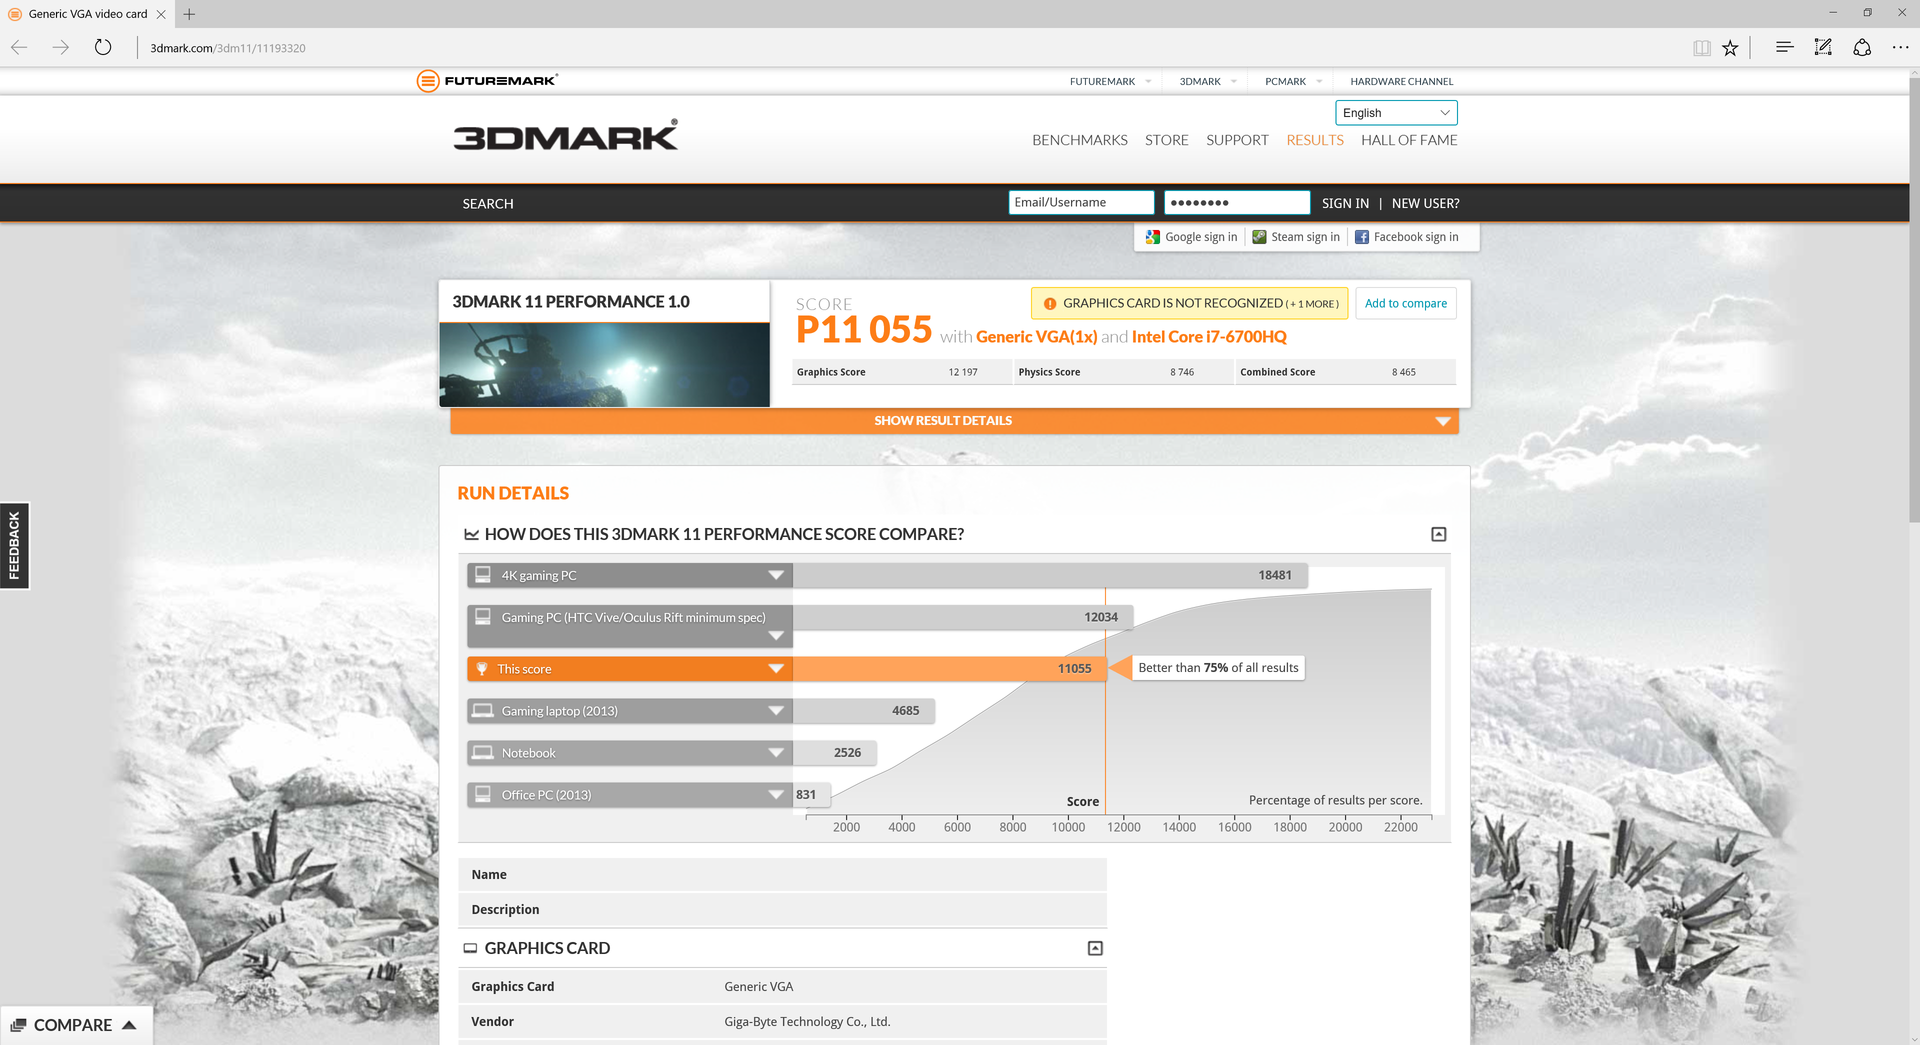This screenshot has width=1920, height=1045.
Task: Select the Results menu item
Action: [1315, 140]
